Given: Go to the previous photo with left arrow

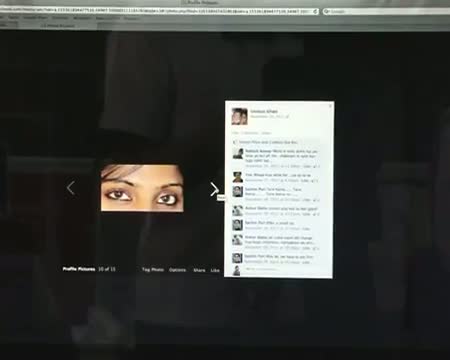Looking at the screenshot, I should click(x=70, y=188).
